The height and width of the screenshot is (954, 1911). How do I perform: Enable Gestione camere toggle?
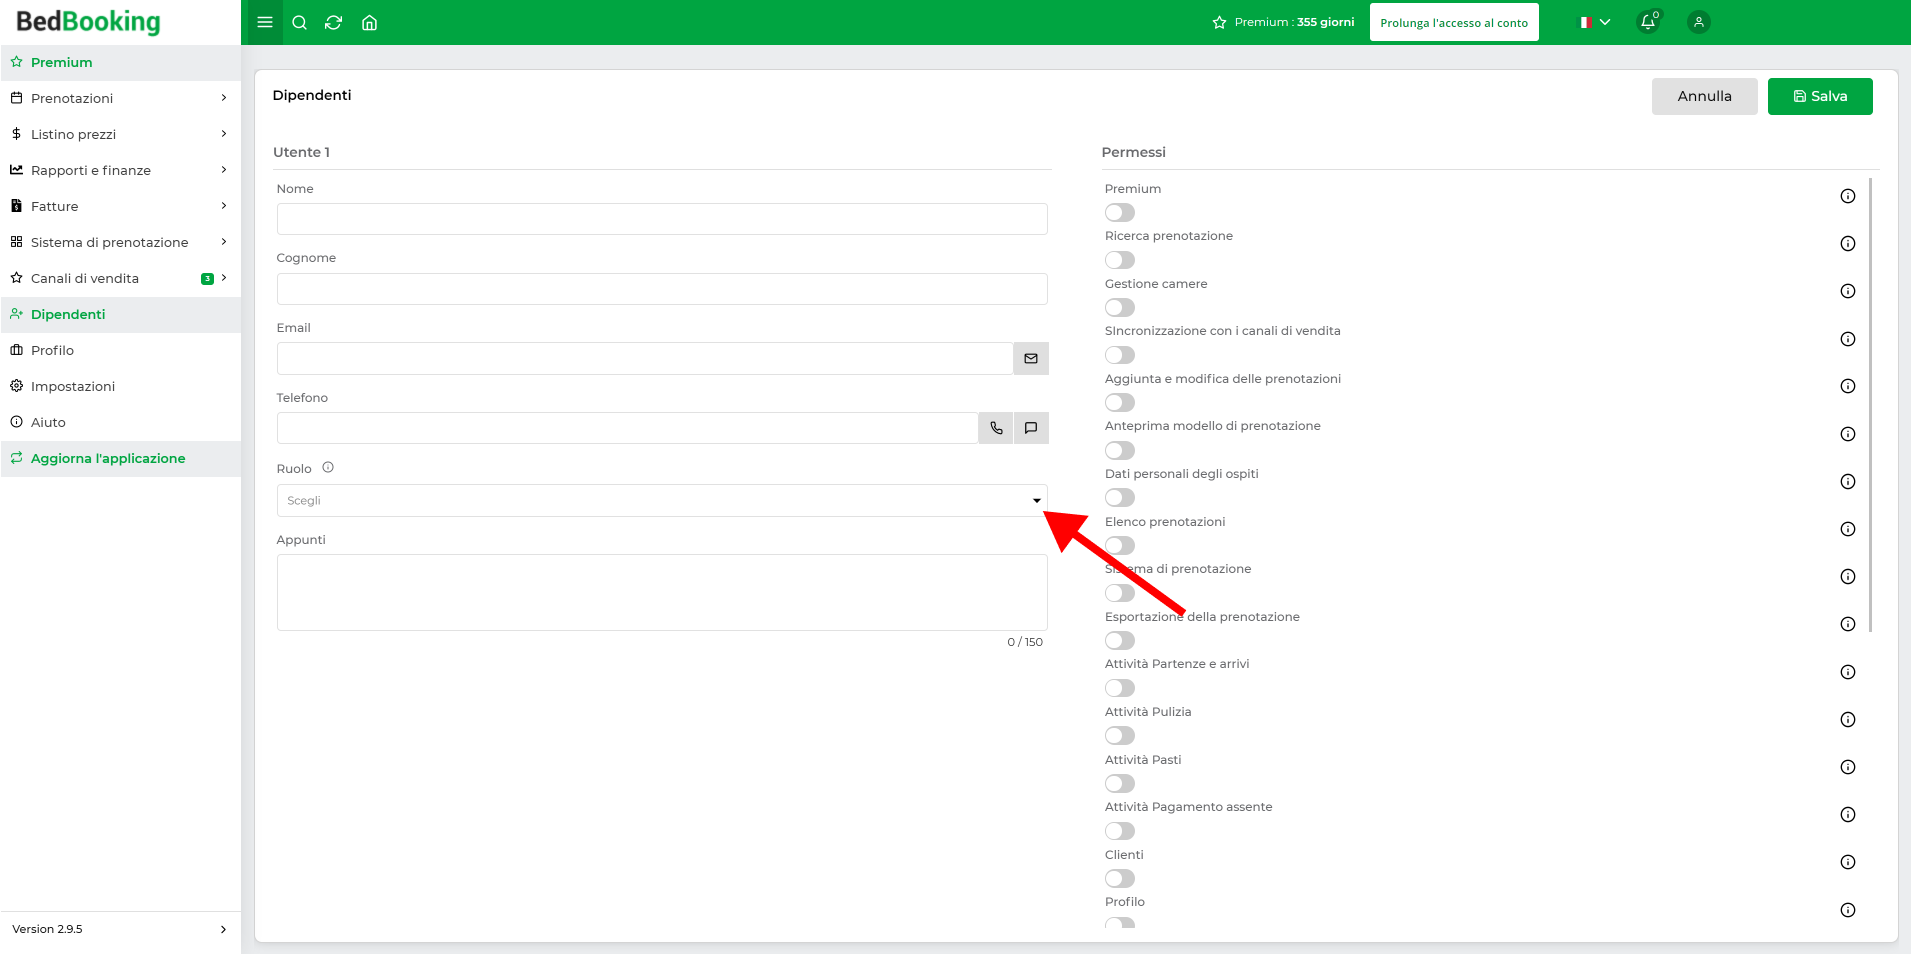[1120, 307]
